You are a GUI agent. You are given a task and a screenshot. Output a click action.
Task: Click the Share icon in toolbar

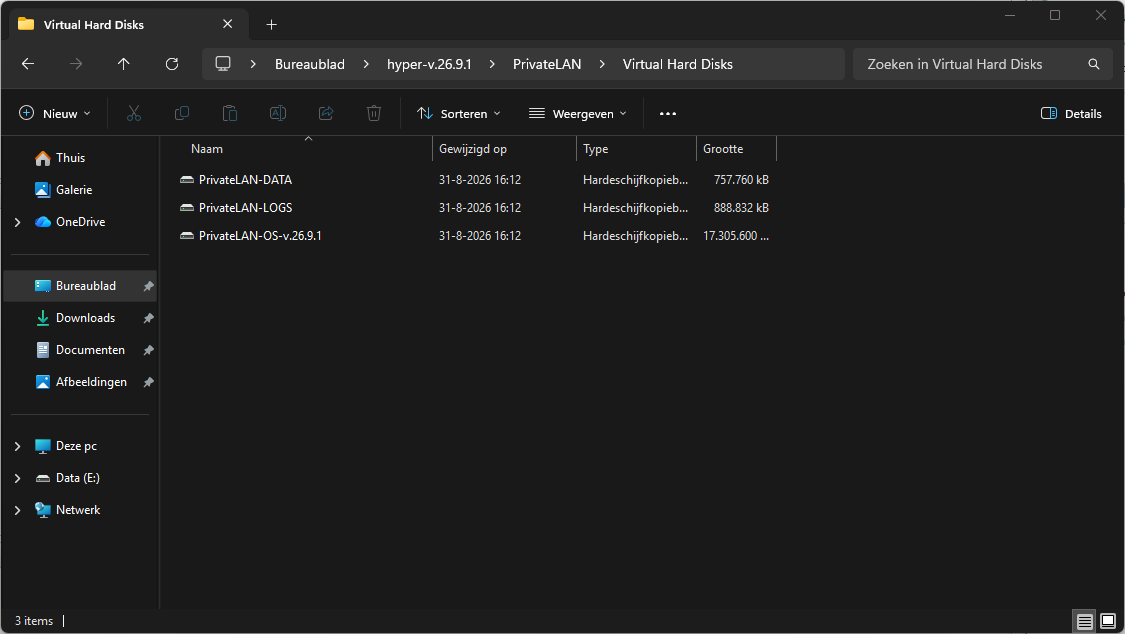326,113
